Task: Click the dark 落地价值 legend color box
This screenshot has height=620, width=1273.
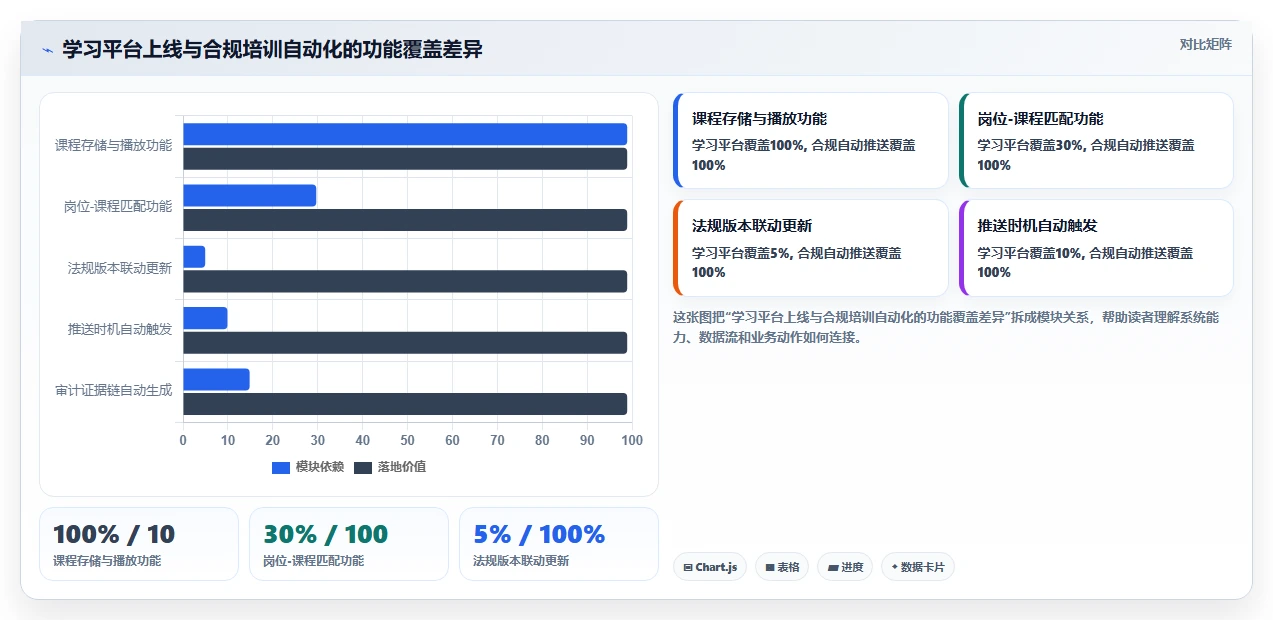Action: tap(363, 468)
